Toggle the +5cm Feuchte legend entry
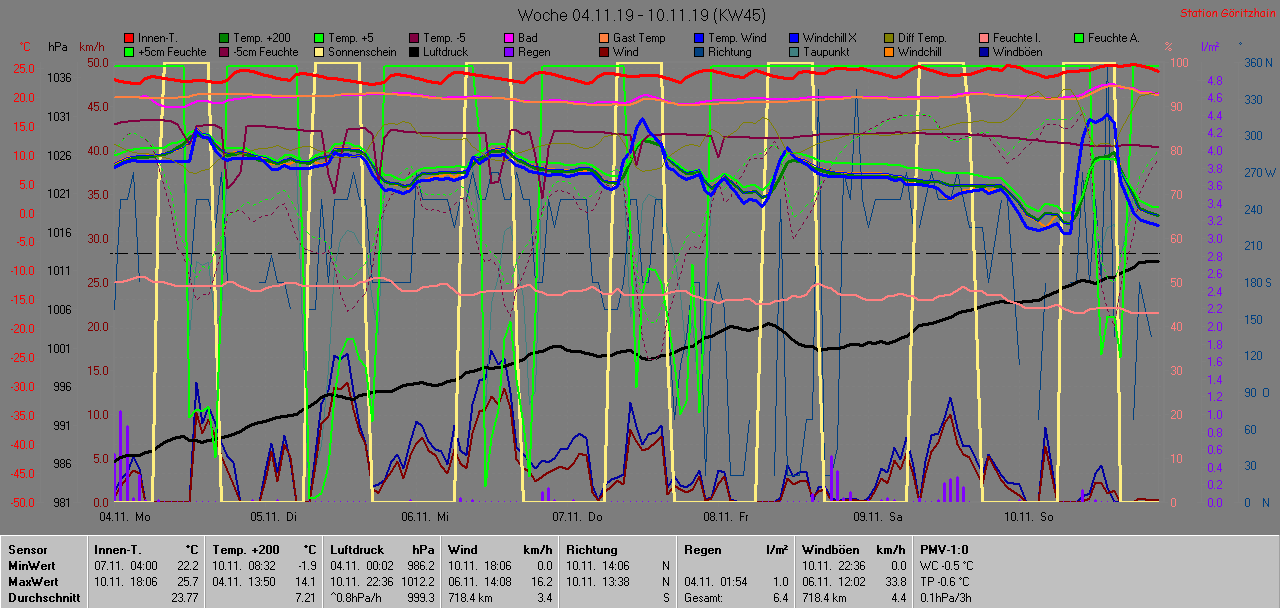 [x=164, y=51]
